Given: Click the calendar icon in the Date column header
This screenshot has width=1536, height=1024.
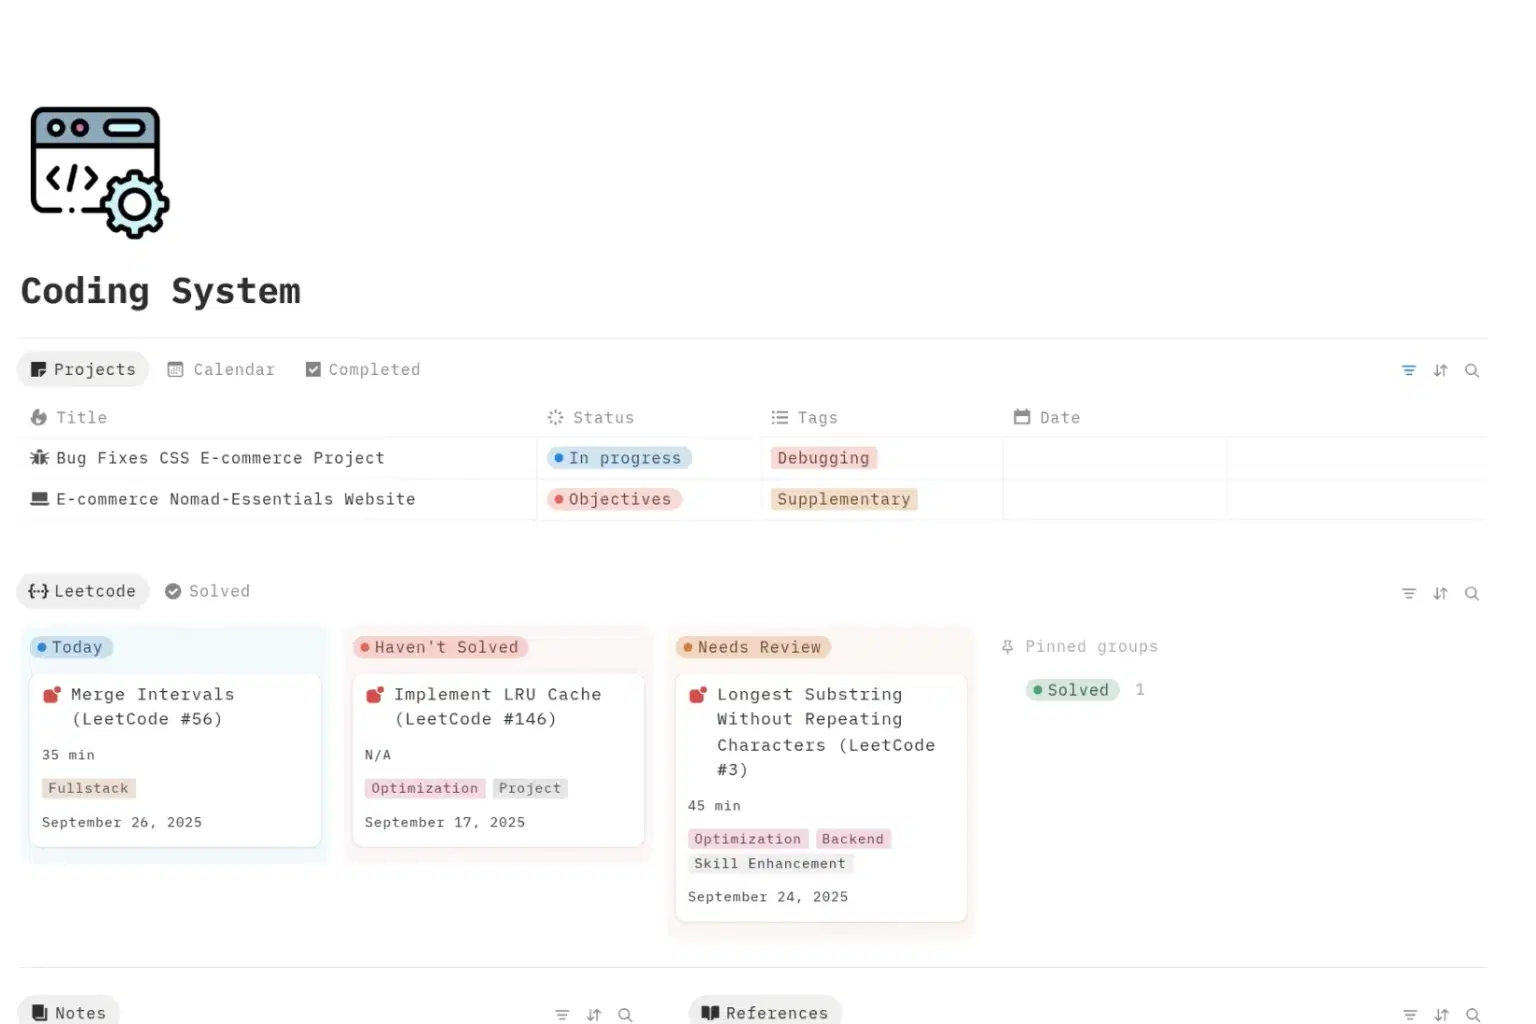Looking at the screenshot, I should point(1022,417).
